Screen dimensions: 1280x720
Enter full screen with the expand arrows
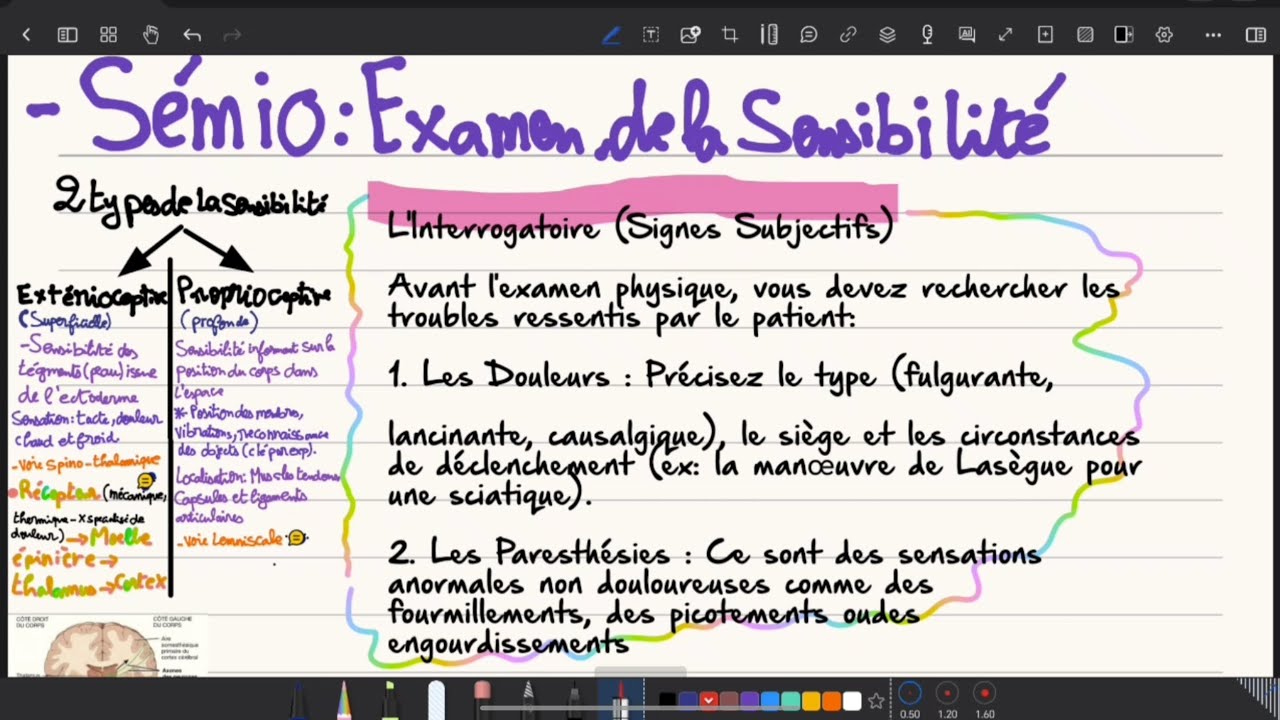coord(1006,35)
